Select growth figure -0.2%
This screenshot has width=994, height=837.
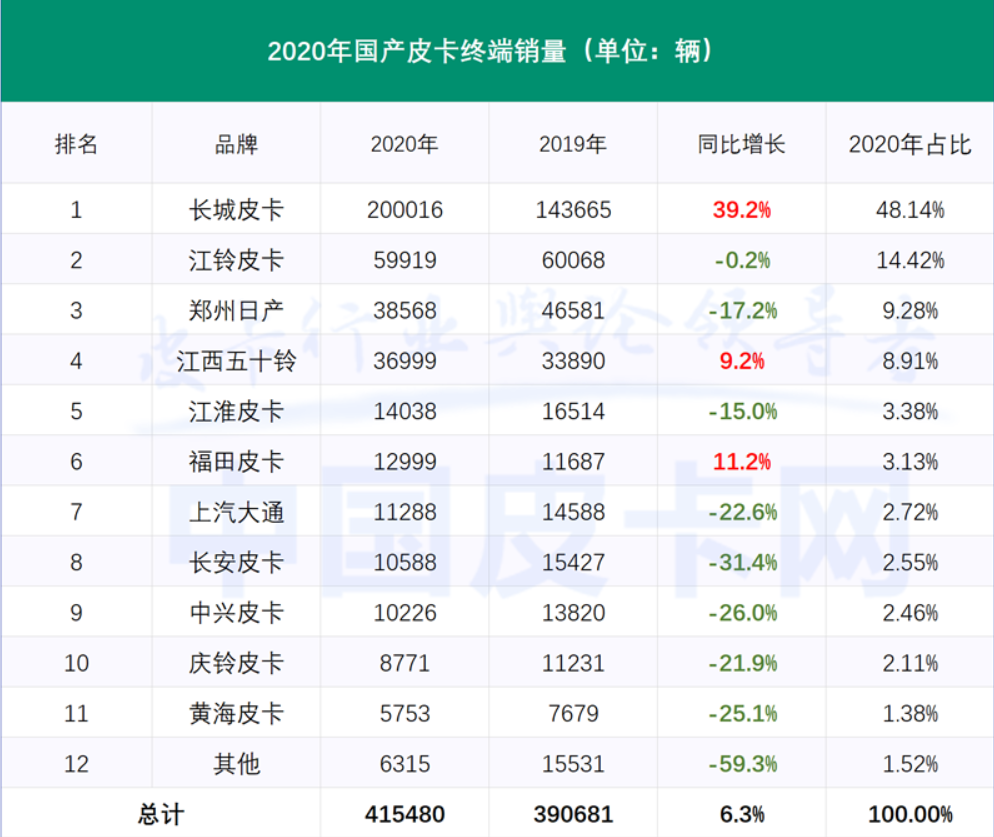(x=742, y=261)
